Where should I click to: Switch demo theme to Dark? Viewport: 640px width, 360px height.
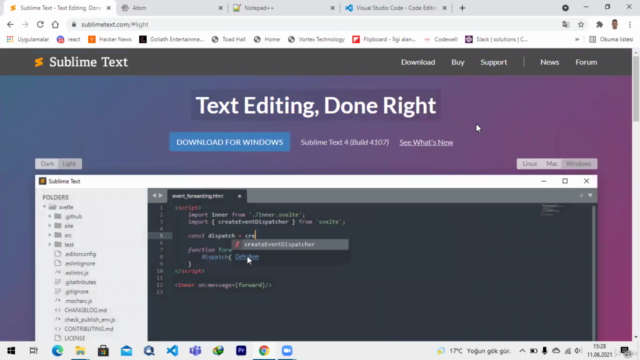[x=47, y=164]
